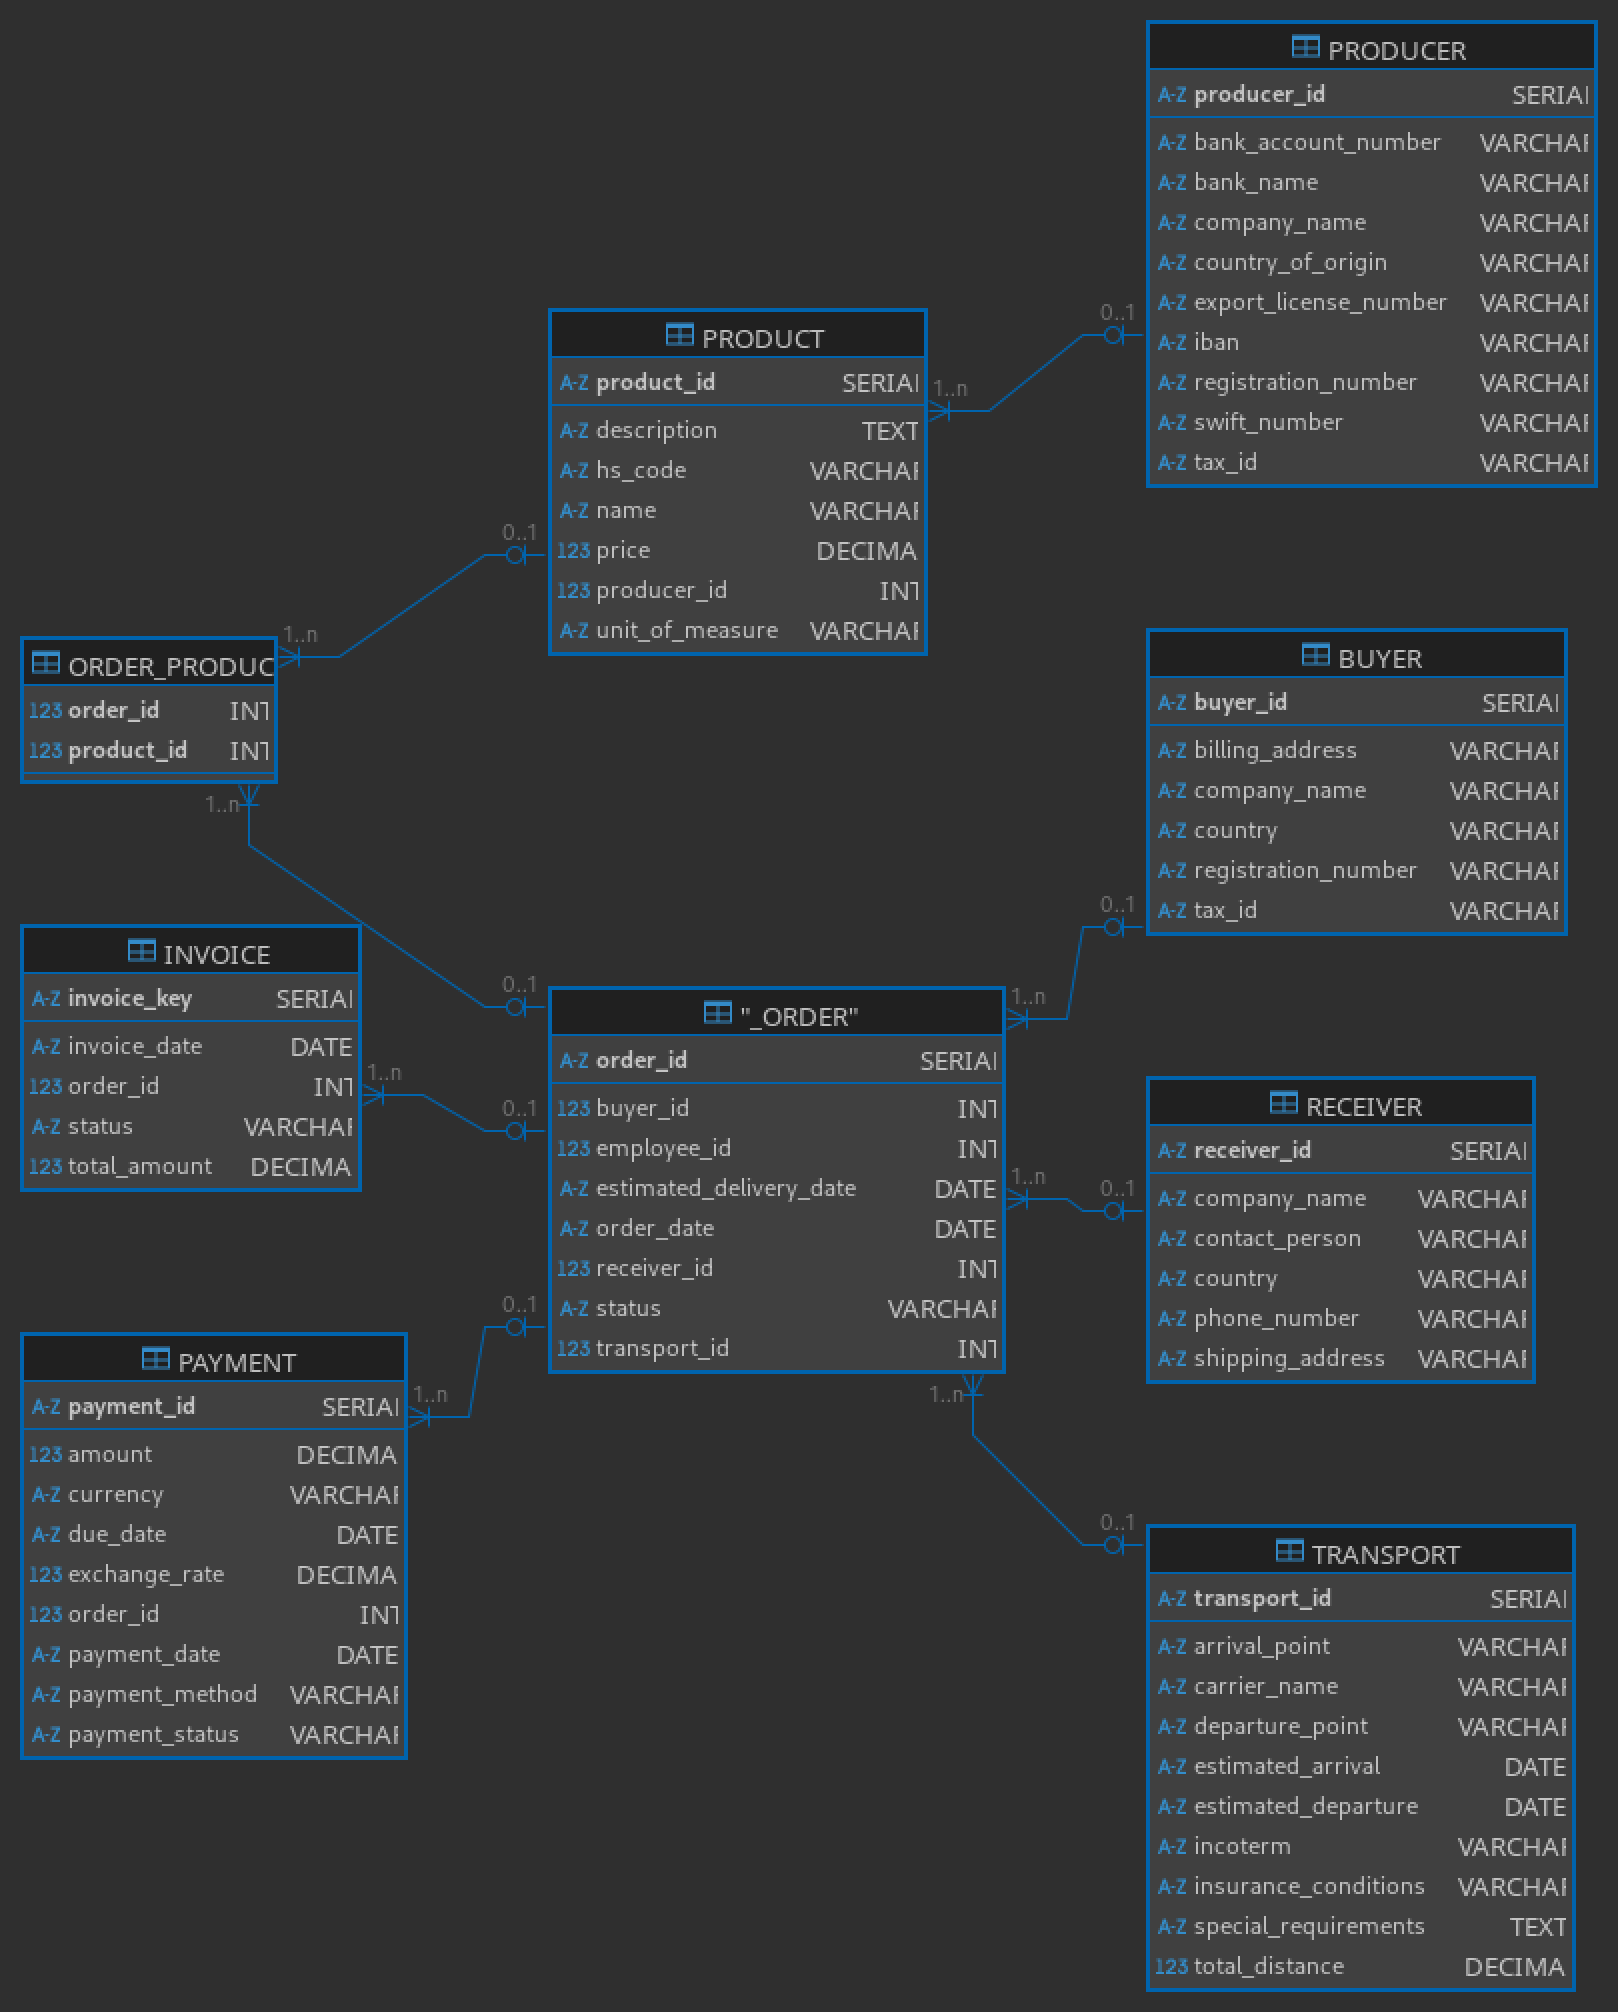Click the "_ORDER" table header icon
Screen dimensions: 1618x2012
(x=717, y=1013)
